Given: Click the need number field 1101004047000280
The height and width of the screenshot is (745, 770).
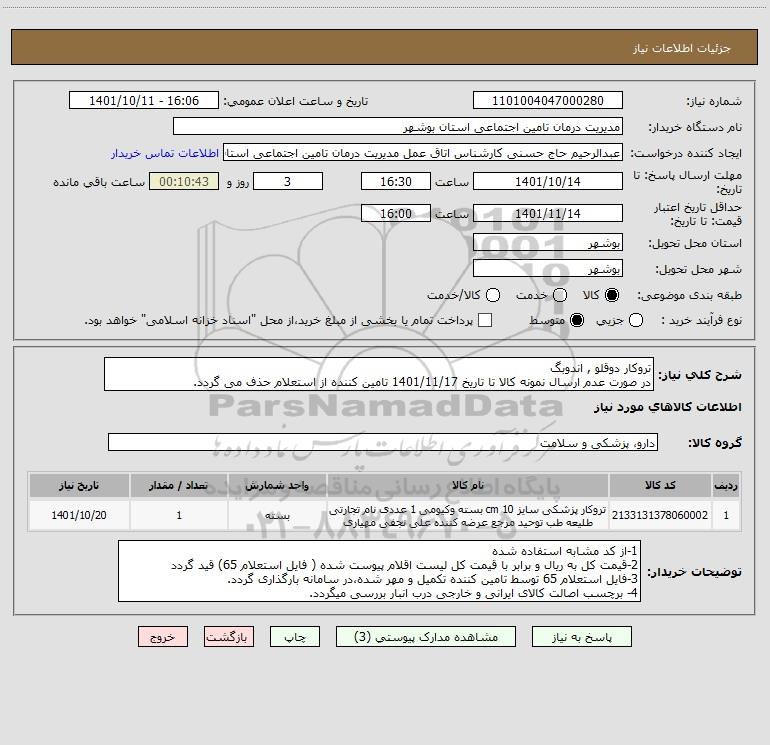Looking at the screenshot, I should coord(548,101).
